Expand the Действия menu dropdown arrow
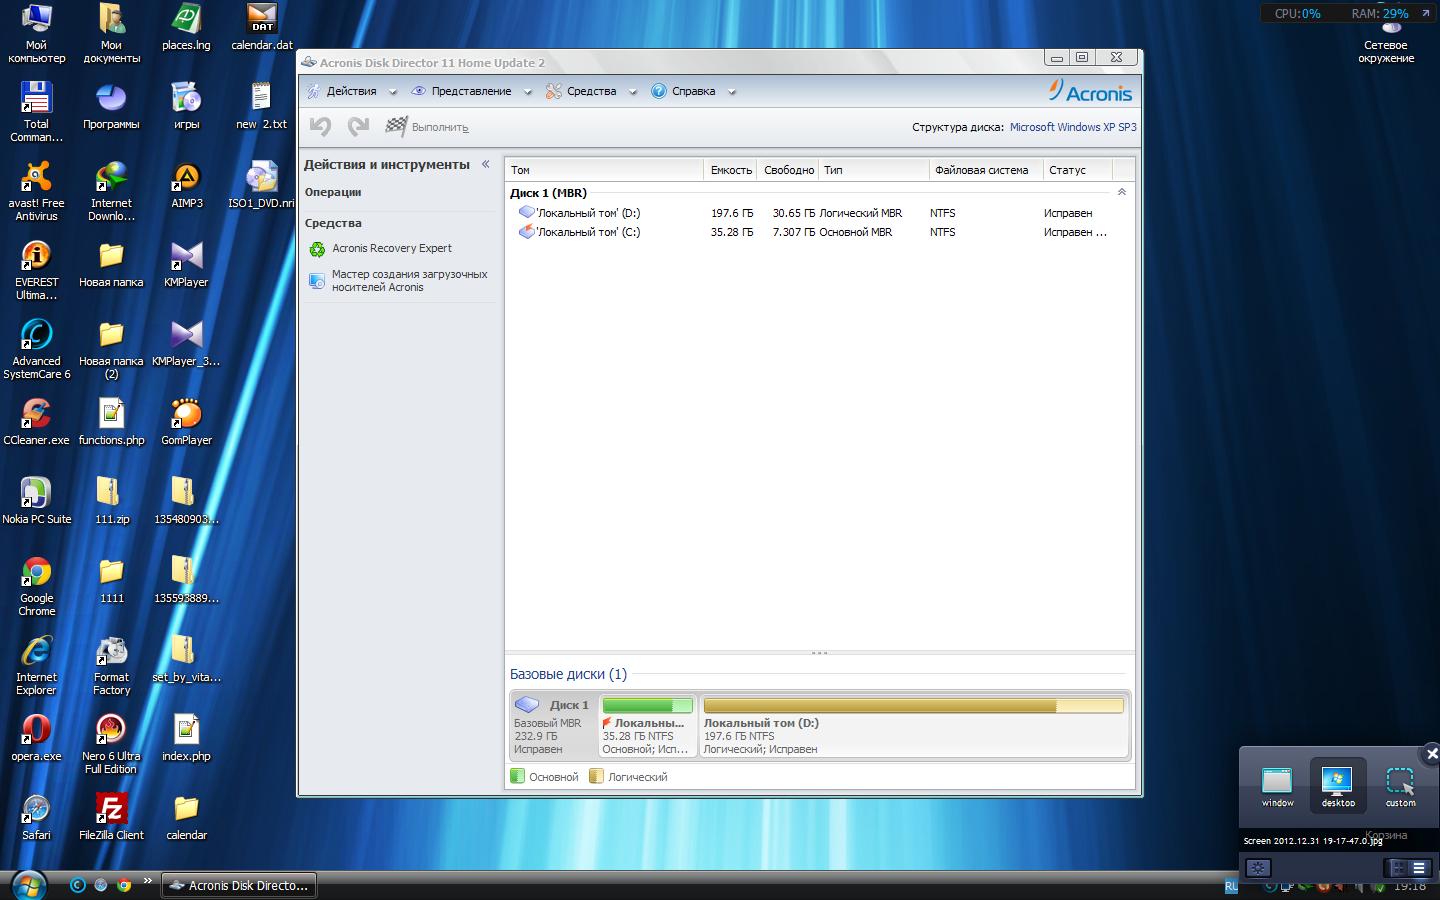The width and height of the screenshot is (1440, 900). tap(393, 92)
